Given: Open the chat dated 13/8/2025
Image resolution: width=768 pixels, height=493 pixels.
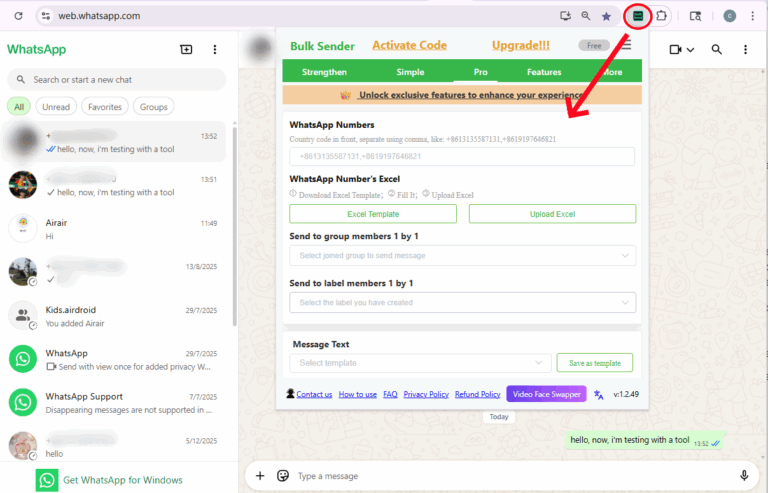Looking at the screenshot, I should coord(116,273).
